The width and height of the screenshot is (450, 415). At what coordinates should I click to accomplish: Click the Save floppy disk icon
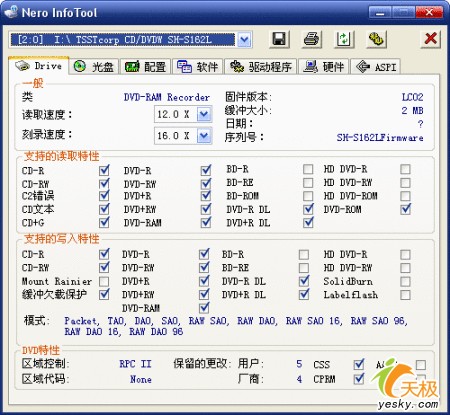(x=279, y=39)
